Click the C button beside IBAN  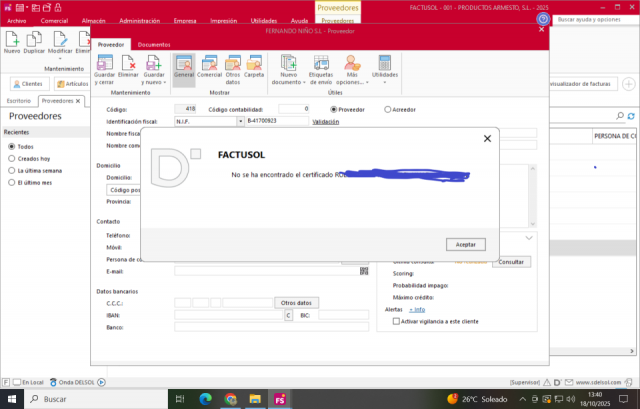coord(288,315)
